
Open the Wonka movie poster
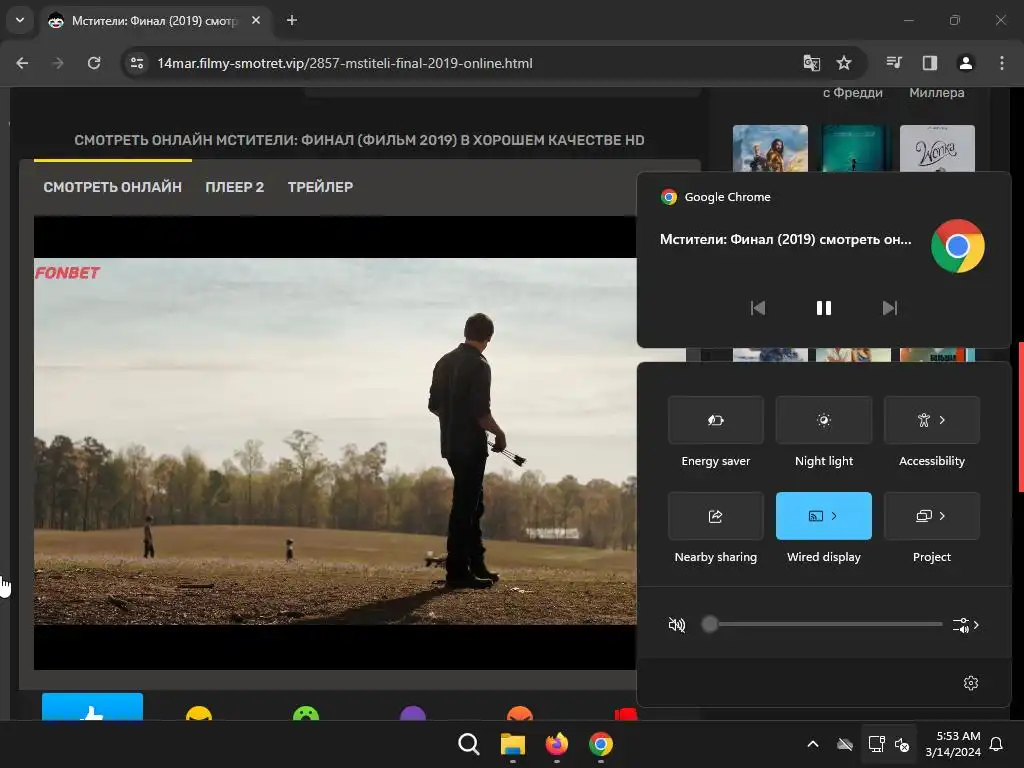937,149
